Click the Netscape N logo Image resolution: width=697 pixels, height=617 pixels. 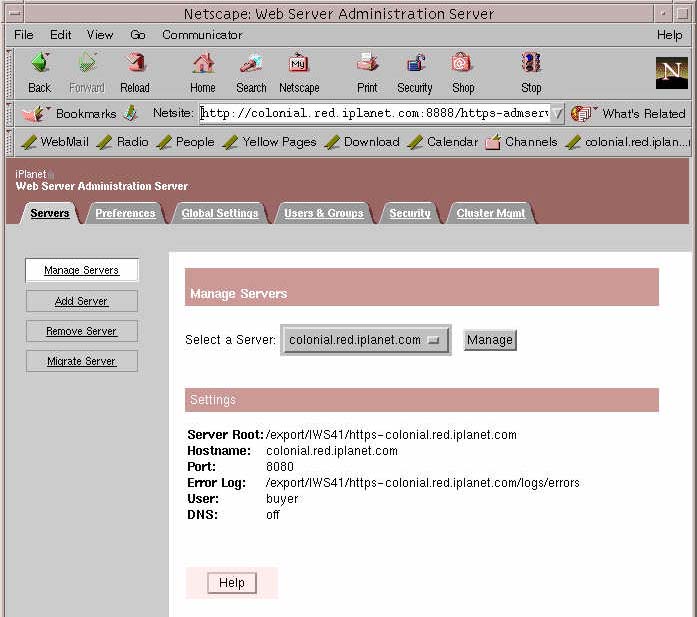pyautogui.click(x=671, y=73)
